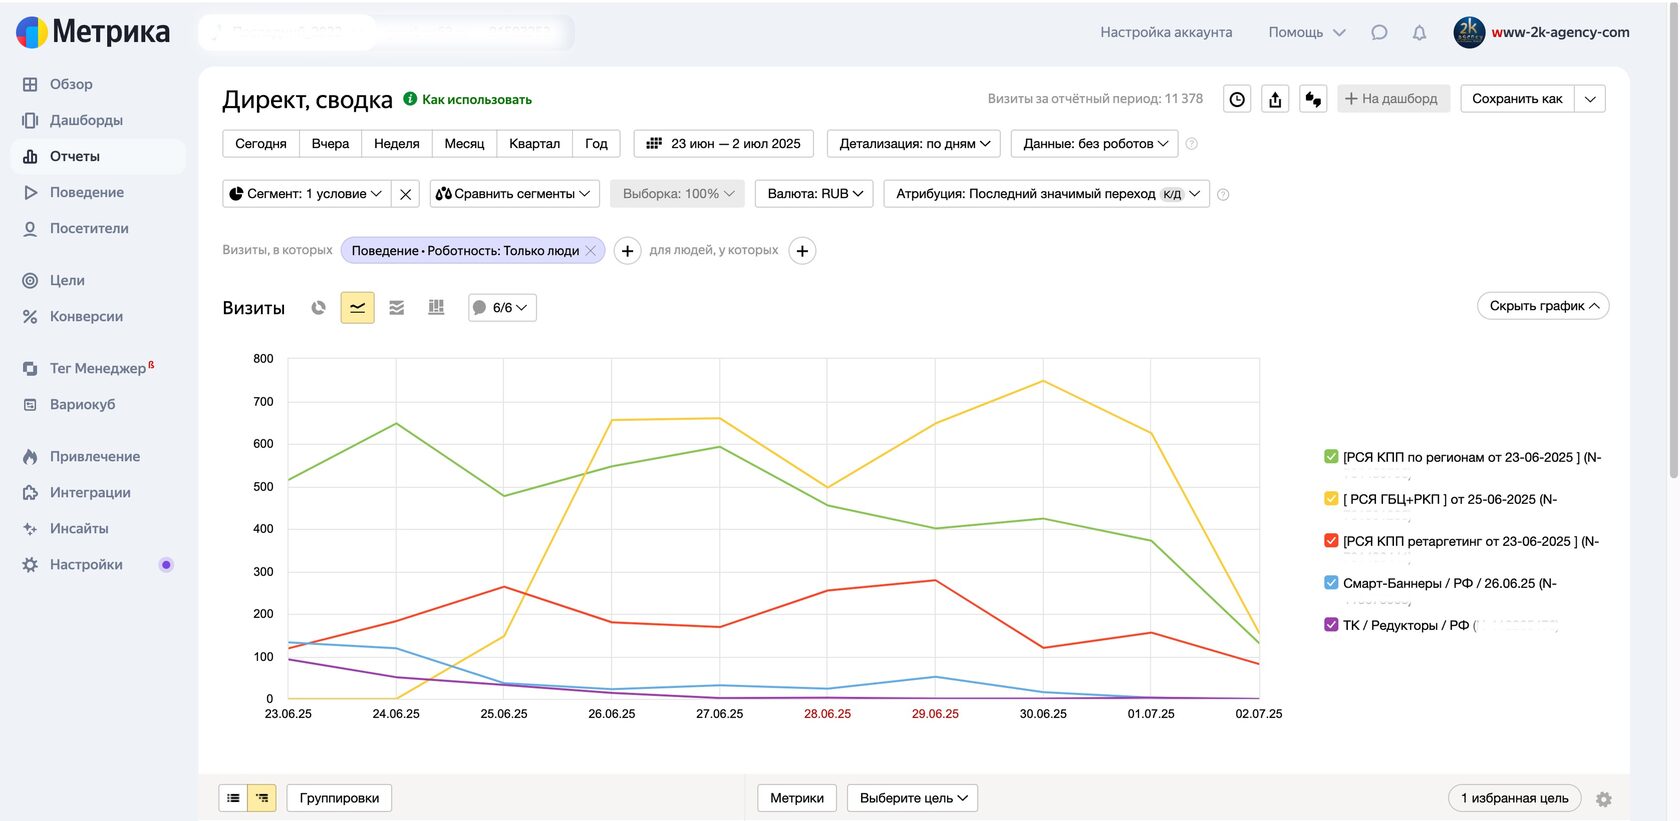1680x821 pixels.
Task: Switch to stacked area chart view
Action: click(x=397, y=307)
